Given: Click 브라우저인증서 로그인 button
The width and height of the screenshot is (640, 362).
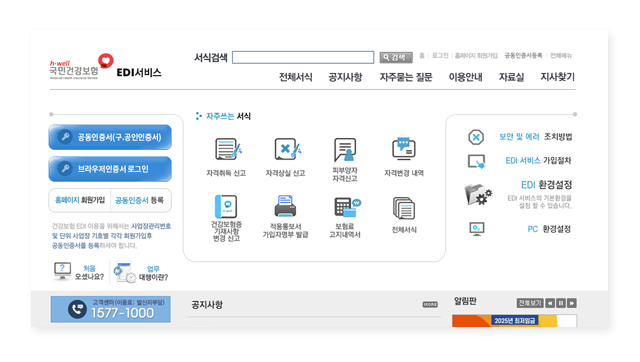Looking at the screenshot, I should pyautogui.click(x=110, y=169).
